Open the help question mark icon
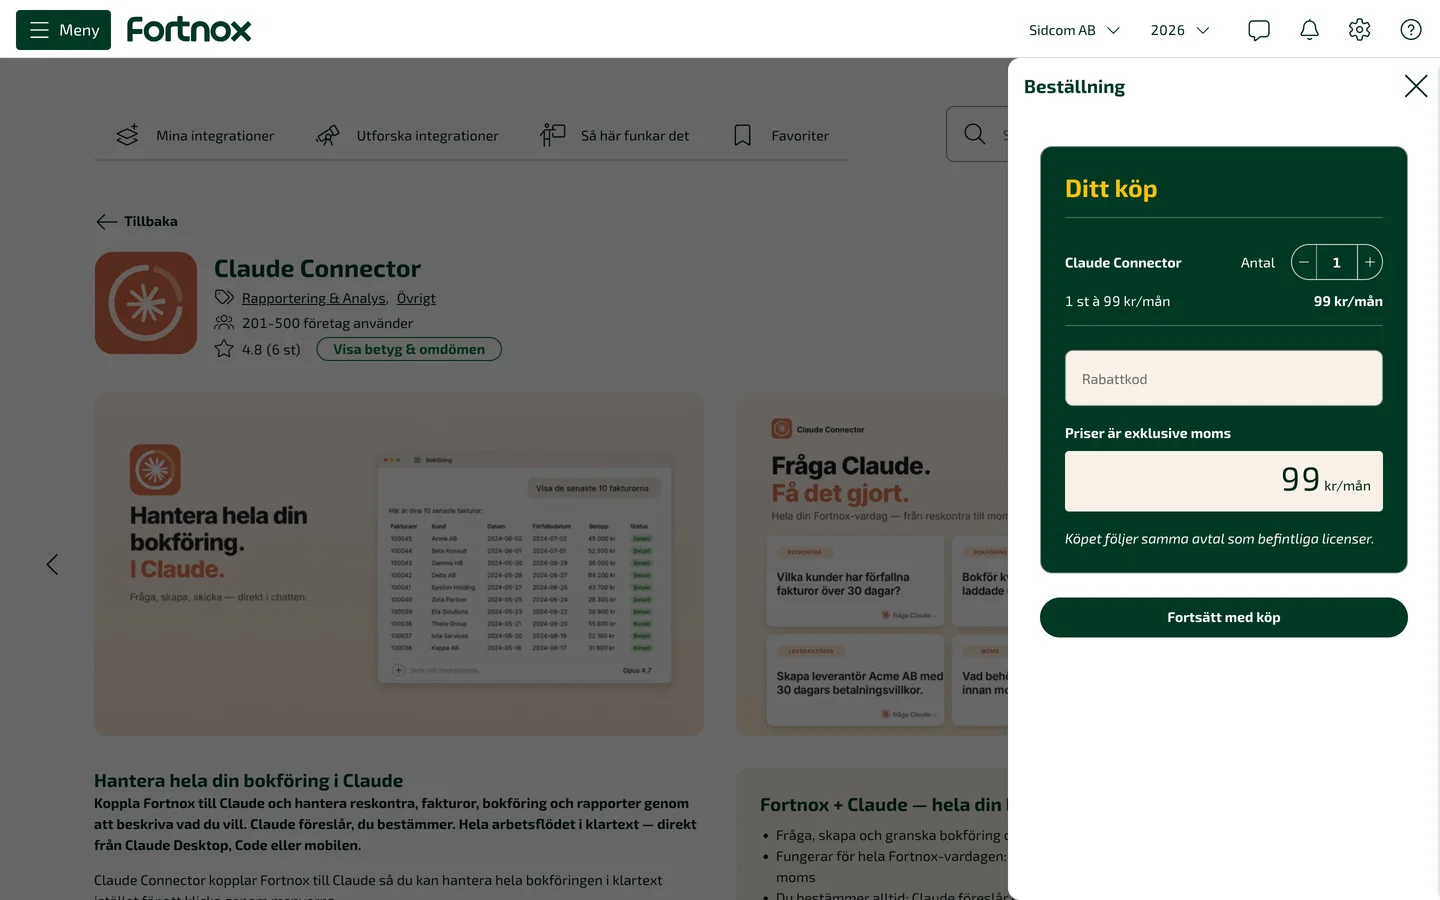 [1411, 30]
